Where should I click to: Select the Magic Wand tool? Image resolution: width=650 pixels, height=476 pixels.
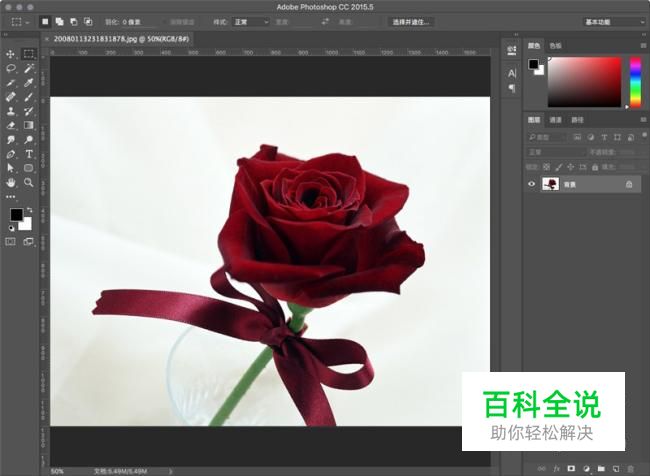(x=29, y=68)
